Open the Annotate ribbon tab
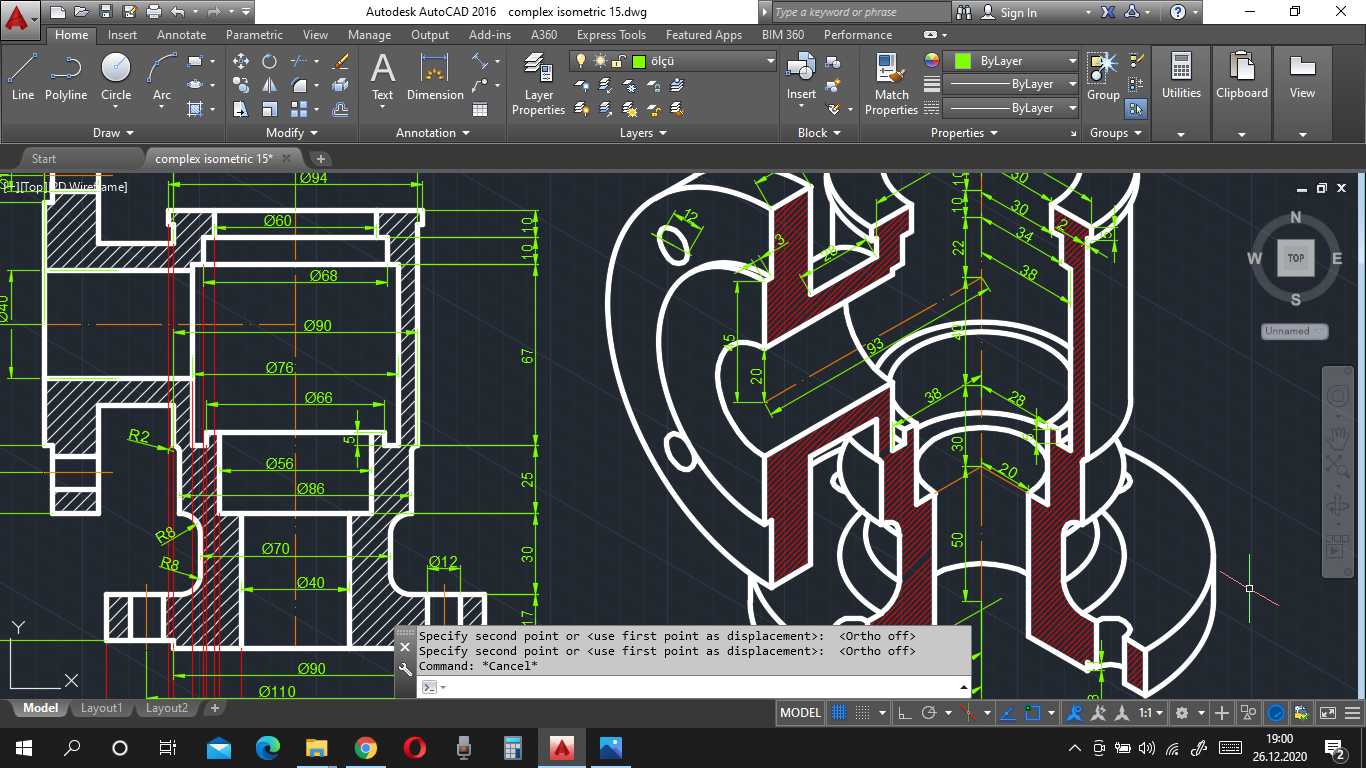1366x768 pixels. [x=182, y=34]
